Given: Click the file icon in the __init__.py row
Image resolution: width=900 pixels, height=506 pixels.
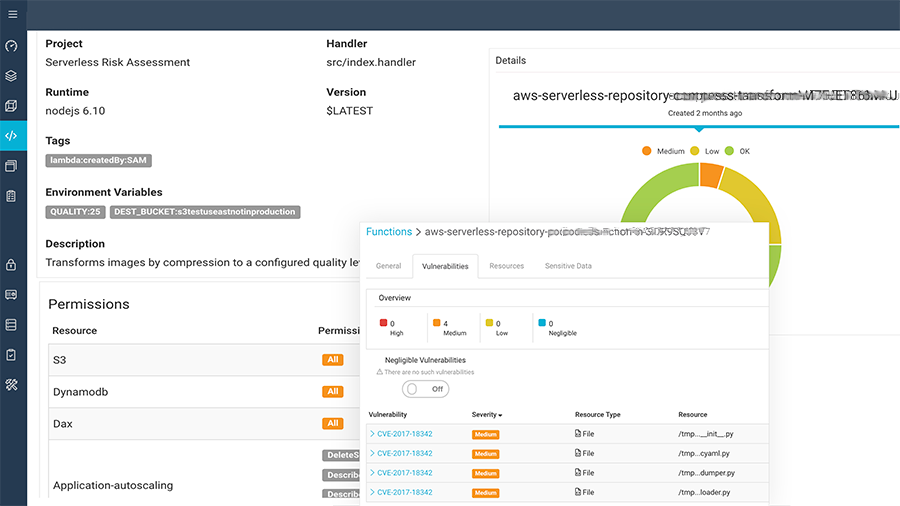Looking at the screenshot, I should (x=578, y=434).
